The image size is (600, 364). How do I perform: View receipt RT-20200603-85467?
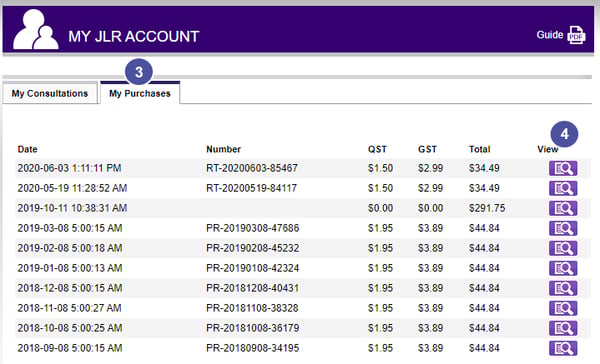(x=563, y=168)
